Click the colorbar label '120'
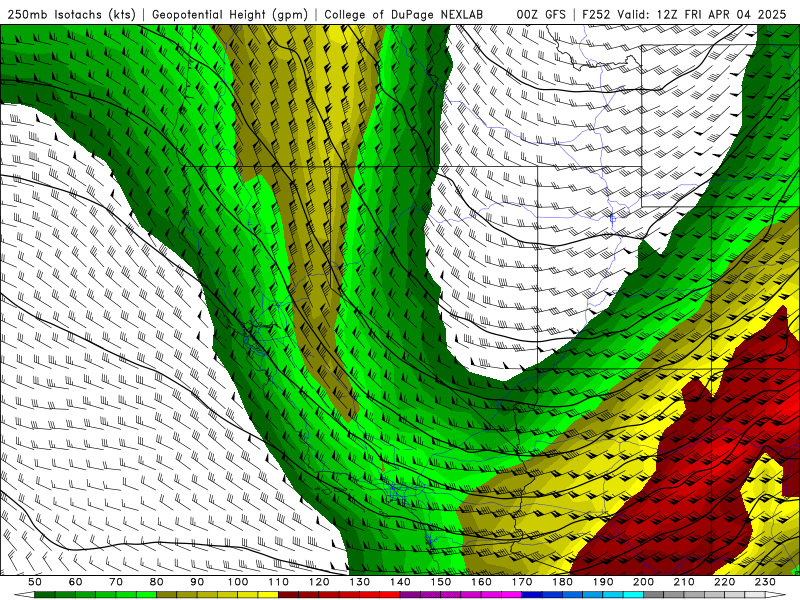Viewport: 800px width, 600px height. [318, 582]
